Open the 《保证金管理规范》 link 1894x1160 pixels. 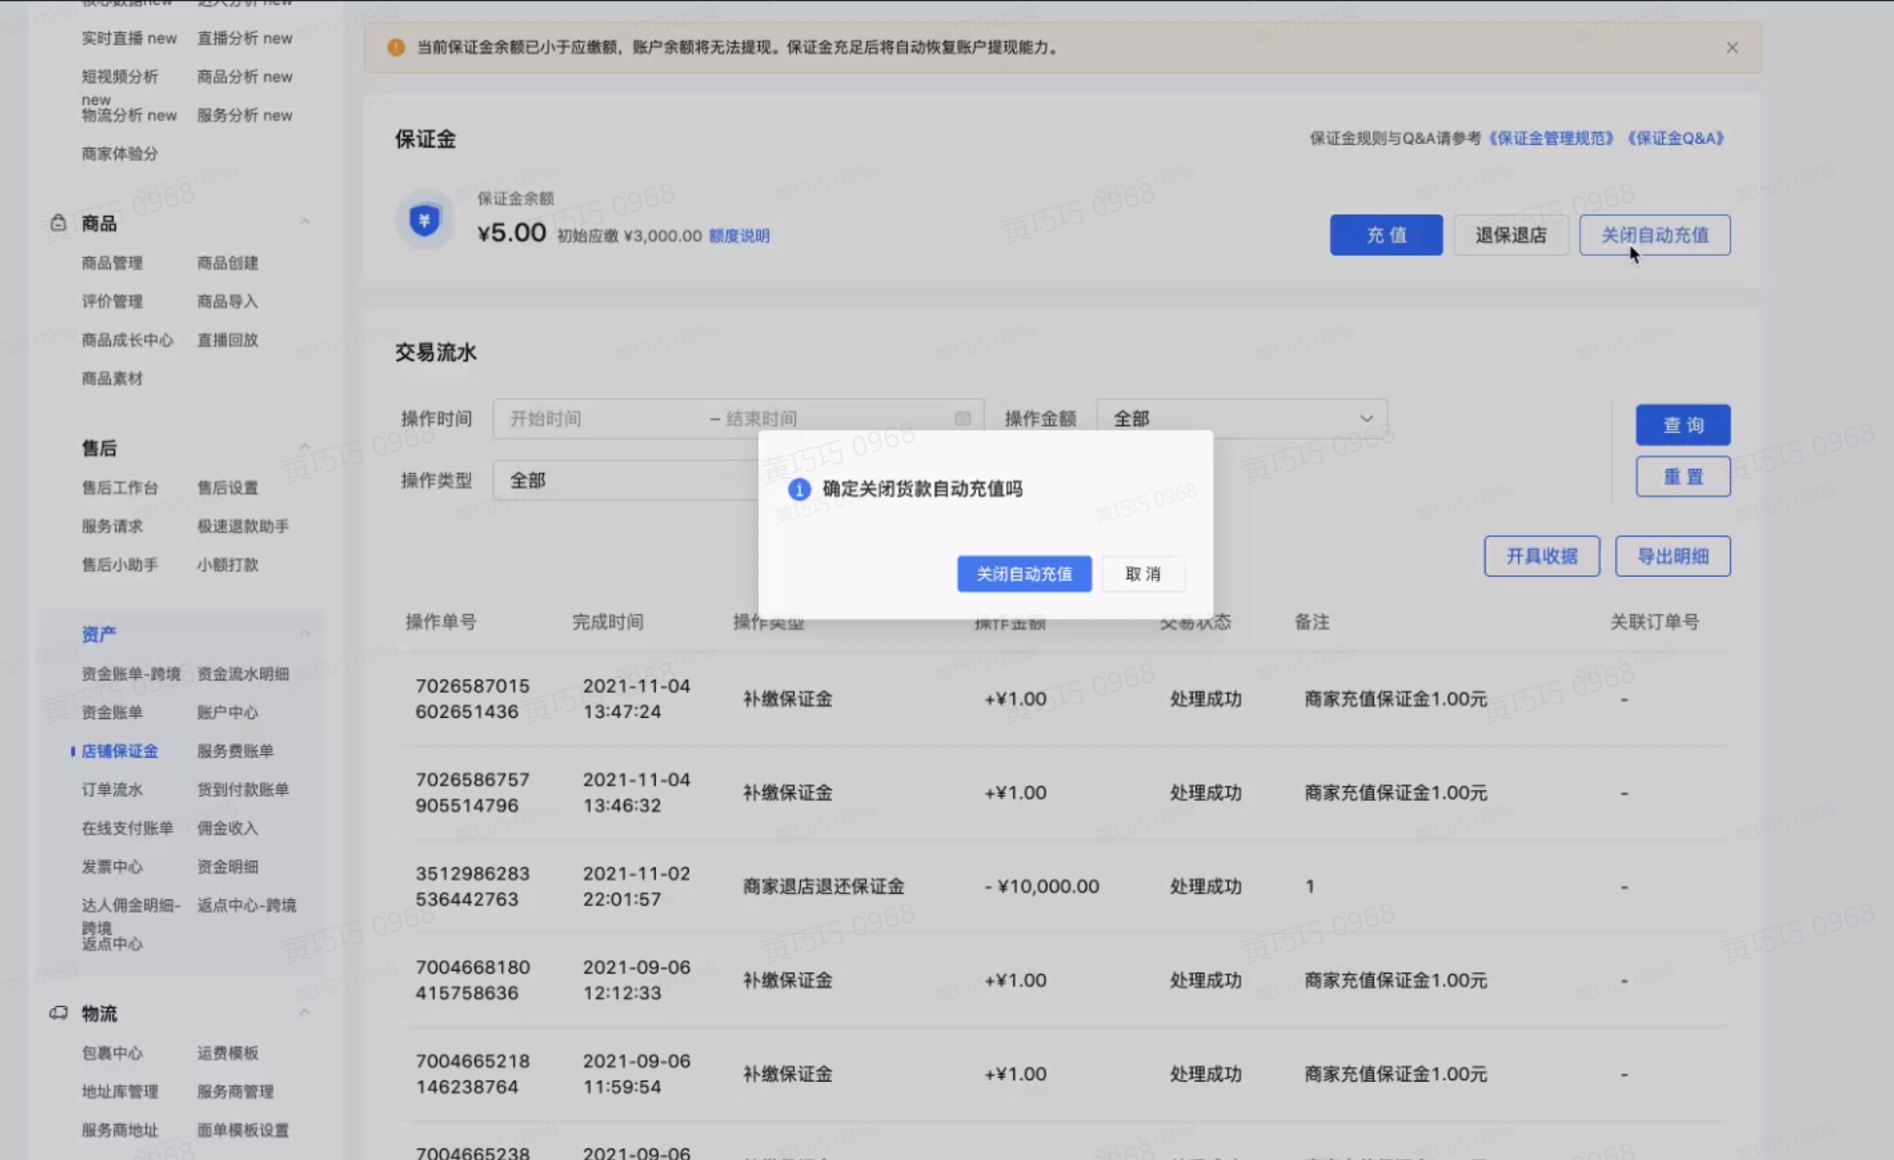[1551, 138]
